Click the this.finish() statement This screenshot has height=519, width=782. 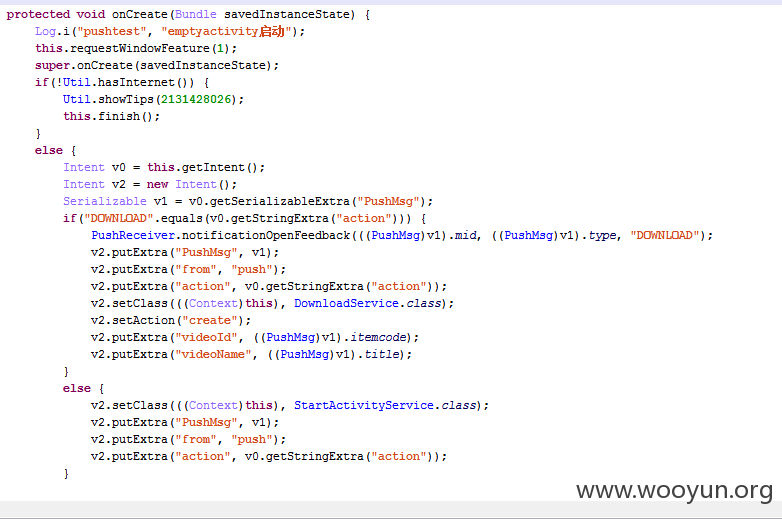(x=112, y=116)
